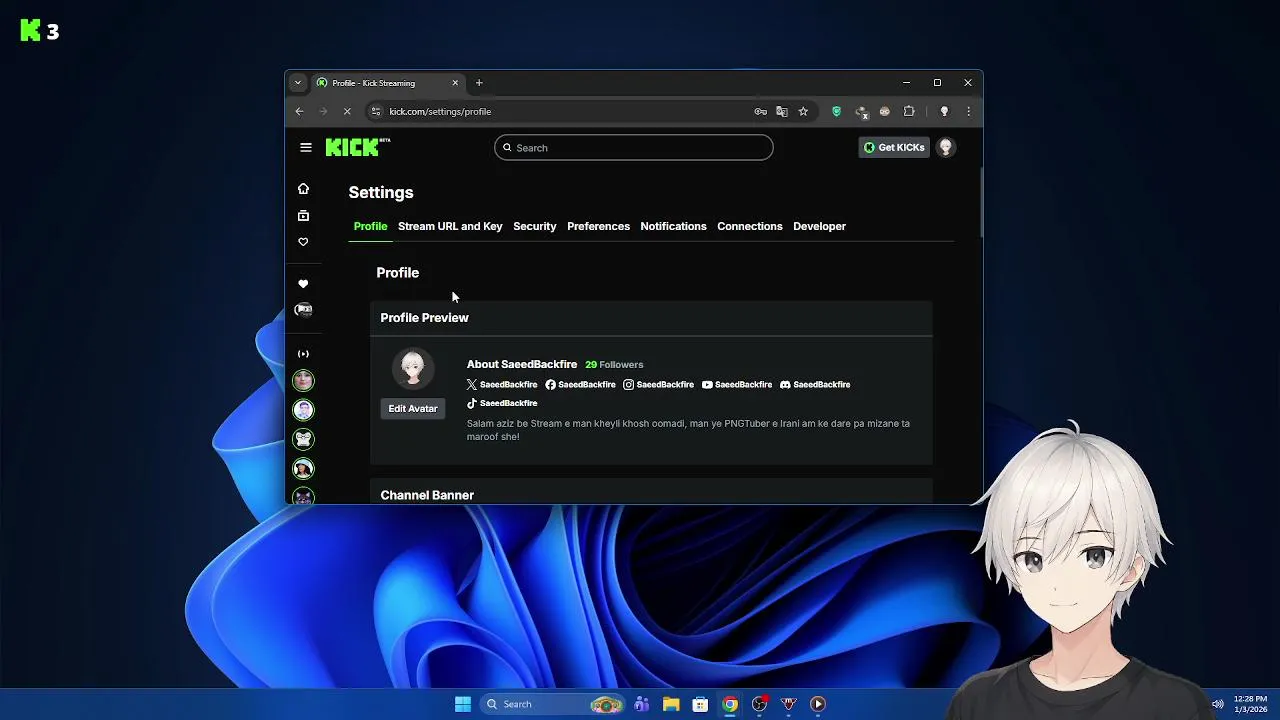Click the live broadcast icon in sidebar
Viewport: 1280px width, 720px height.
pyautogui.click(x=303, y=354)
